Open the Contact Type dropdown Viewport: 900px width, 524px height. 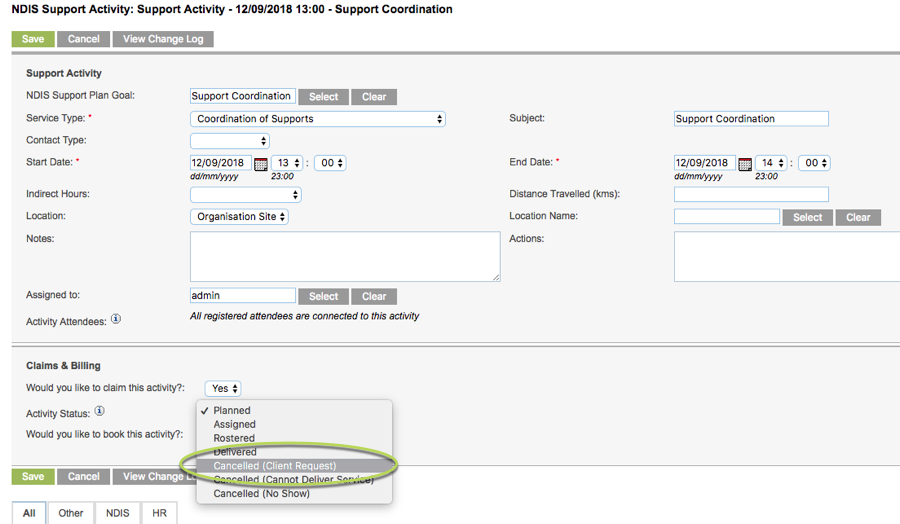(x=230, y=141)
